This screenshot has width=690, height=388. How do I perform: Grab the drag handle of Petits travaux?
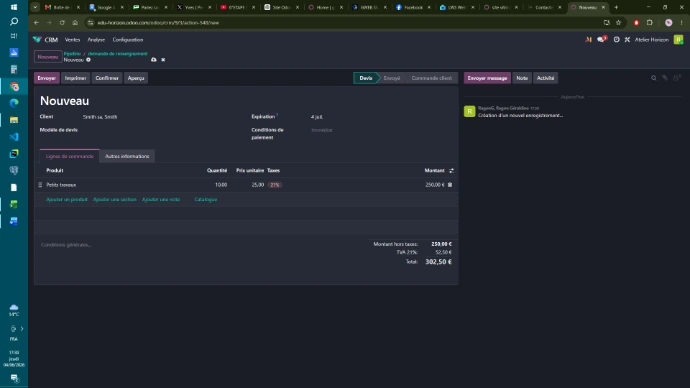pyautogui.click(x=40, y=185)
